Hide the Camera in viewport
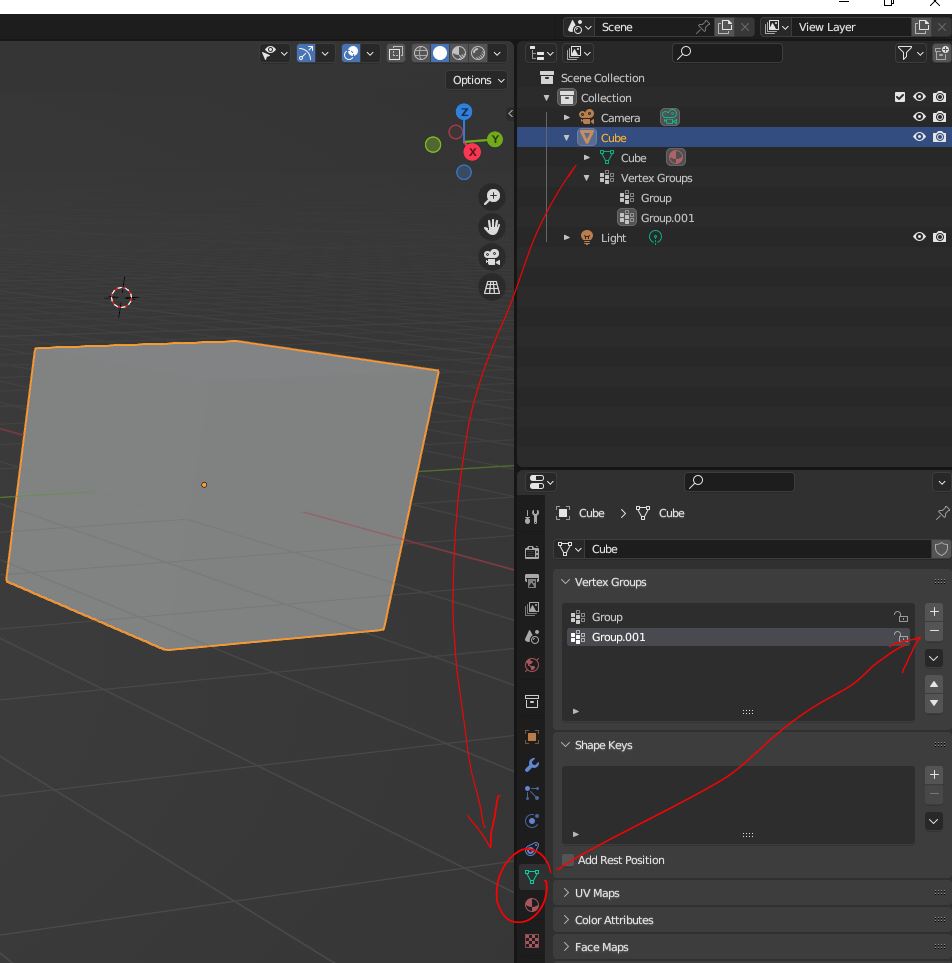Image resolution: width=952 pixels, height=963 pixels. pos(919,117)
